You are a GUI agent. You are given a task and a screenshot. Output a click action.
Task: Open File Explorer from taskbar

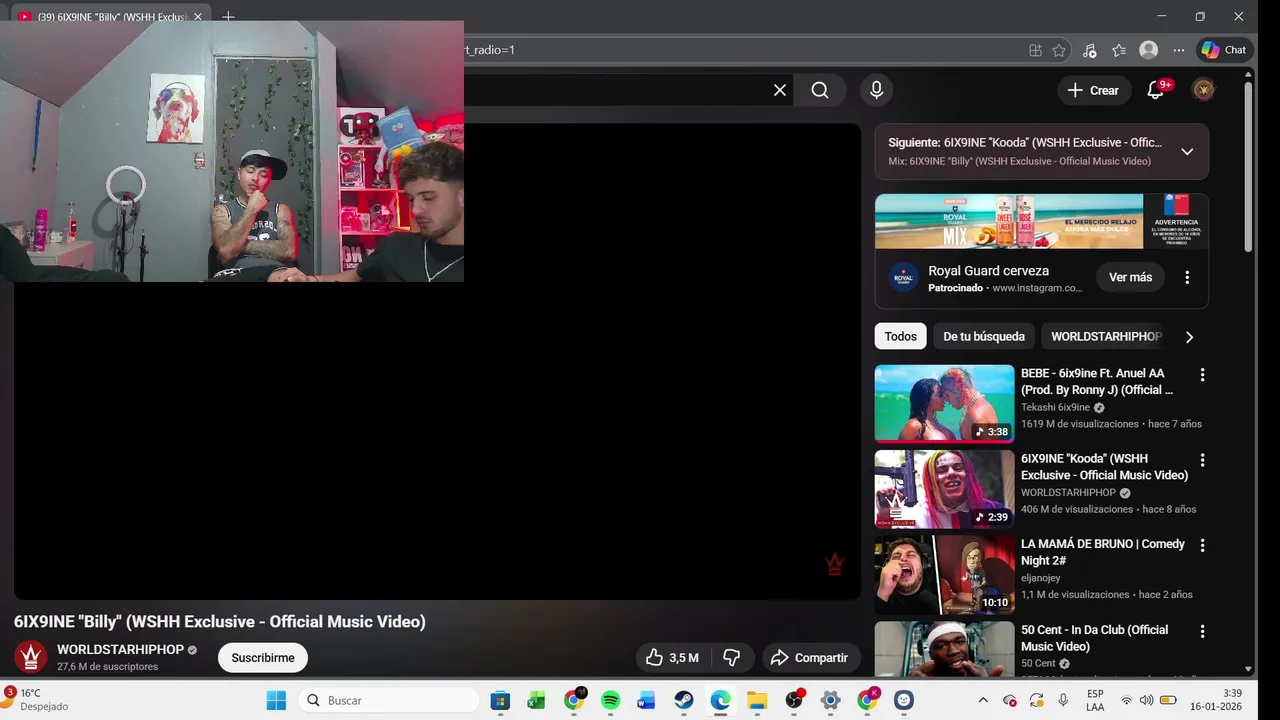click(x=757, y=701)
